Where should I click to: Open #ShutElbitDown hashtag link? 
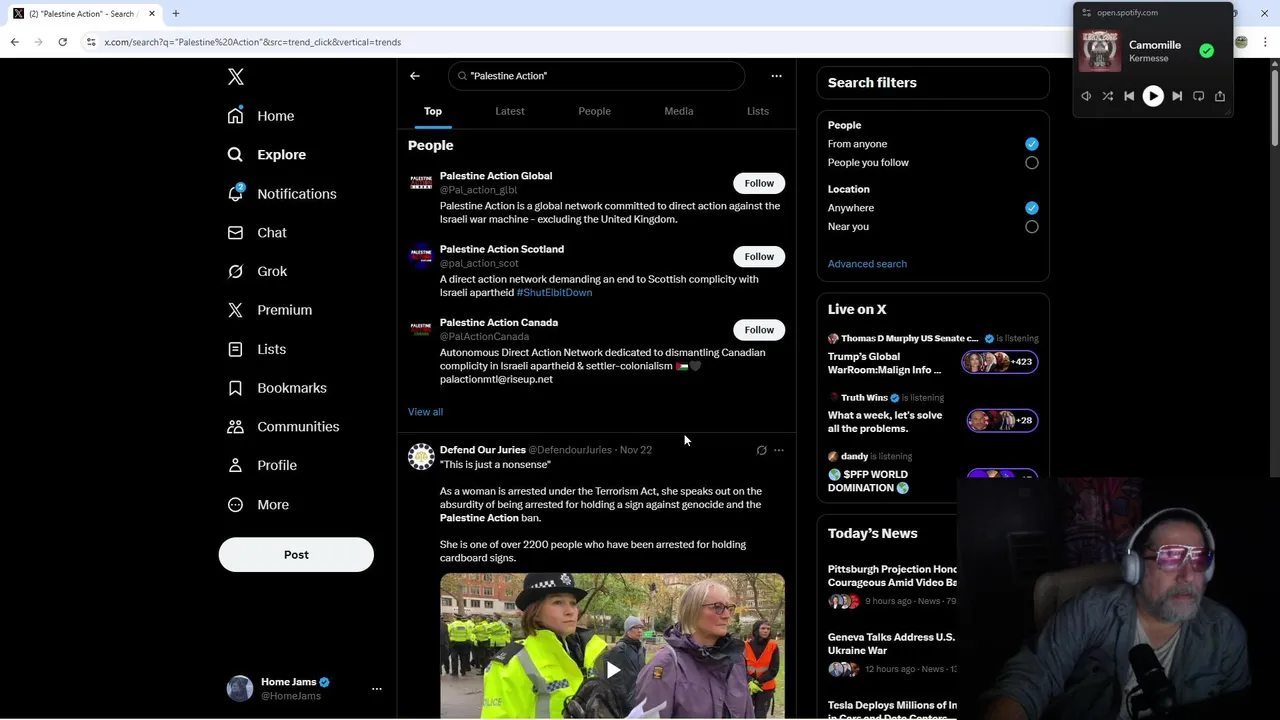554,293
